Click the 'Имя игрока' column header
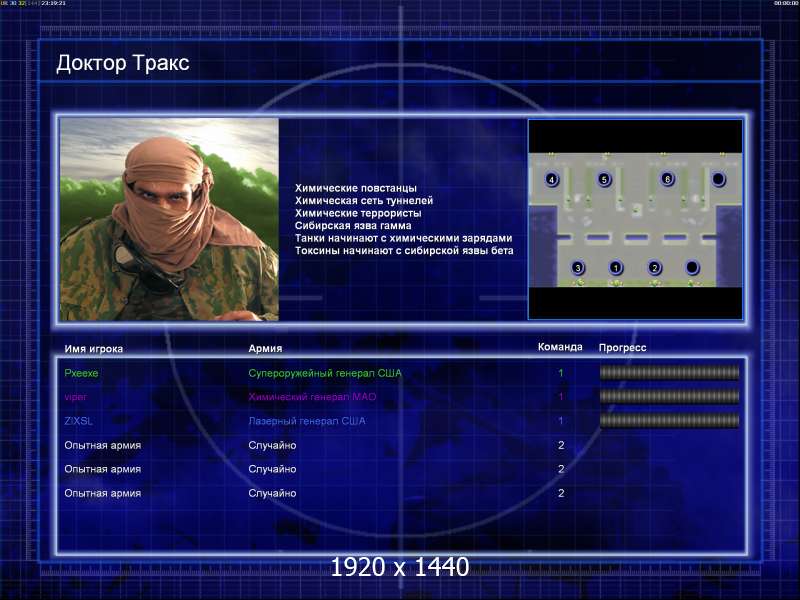 (x=94, y=349)
